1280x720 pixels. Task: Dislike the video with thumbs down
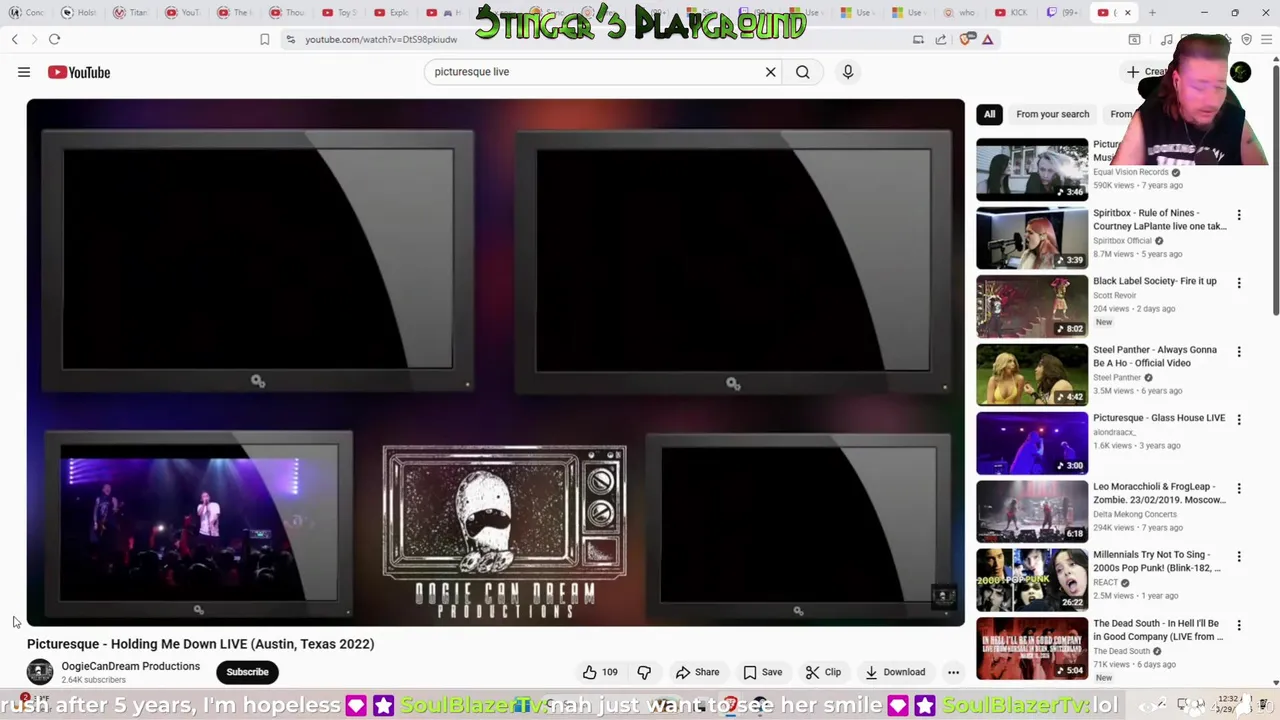tap(644, 672)
